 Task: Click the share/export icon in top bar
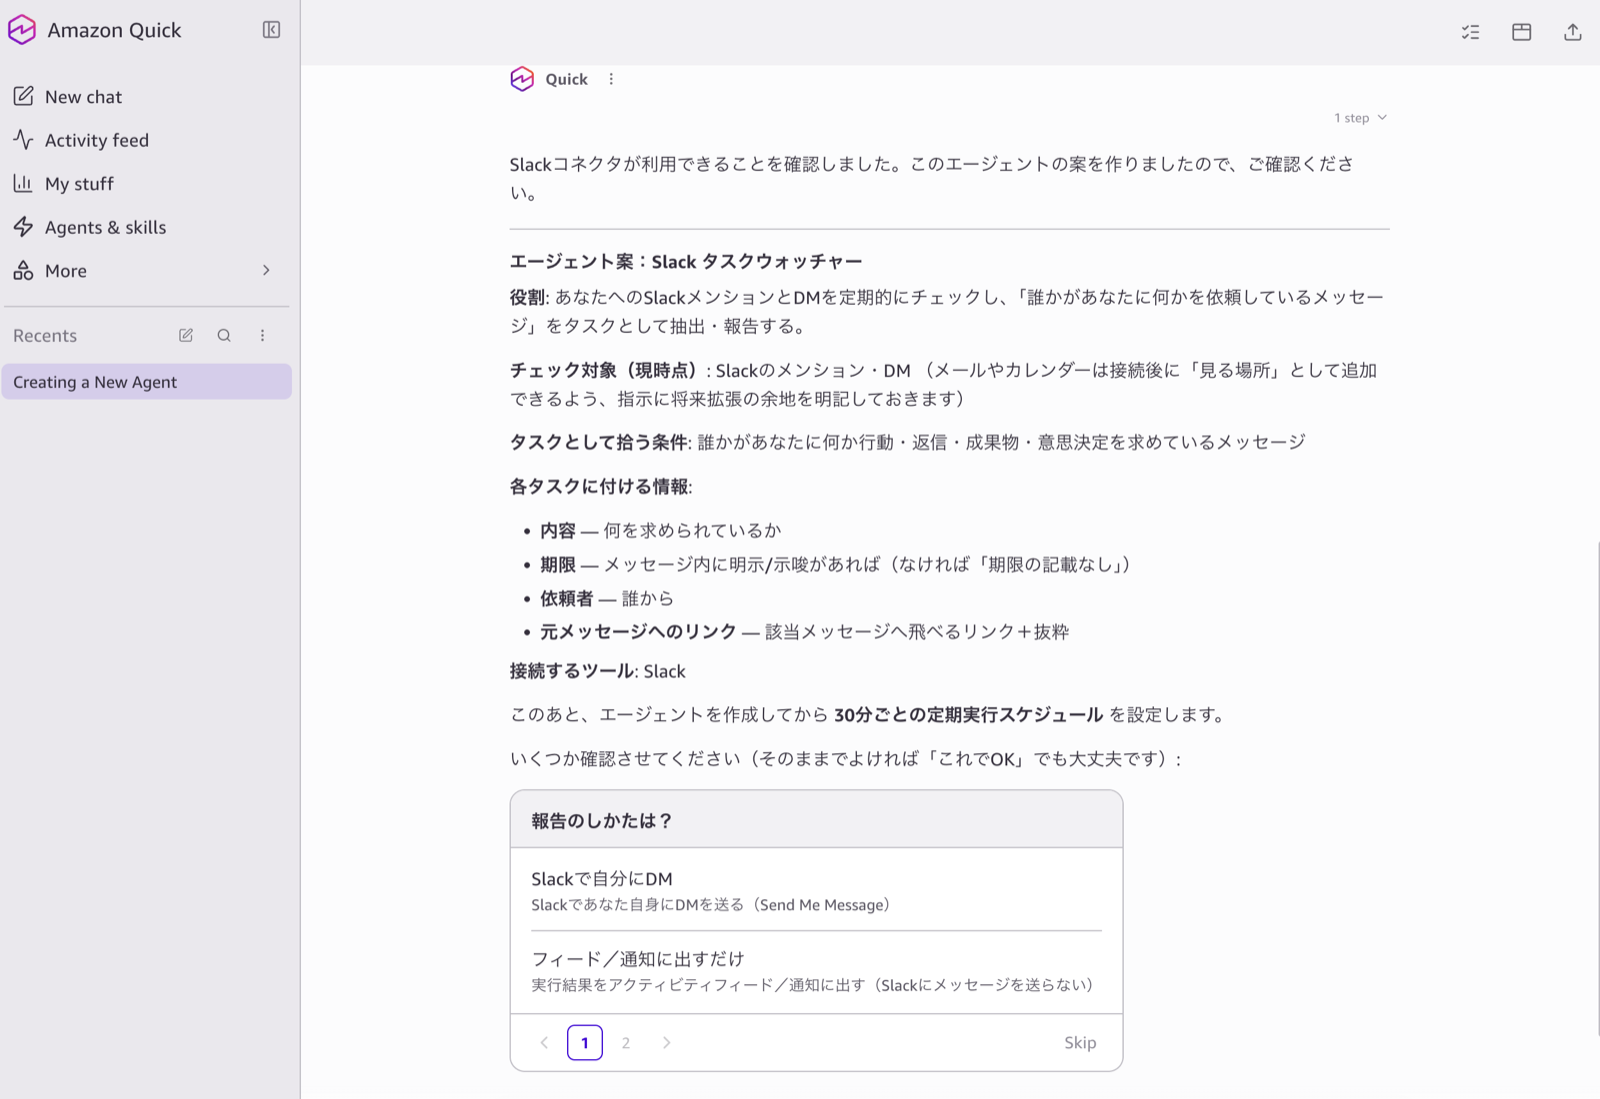pos(1573,32)
